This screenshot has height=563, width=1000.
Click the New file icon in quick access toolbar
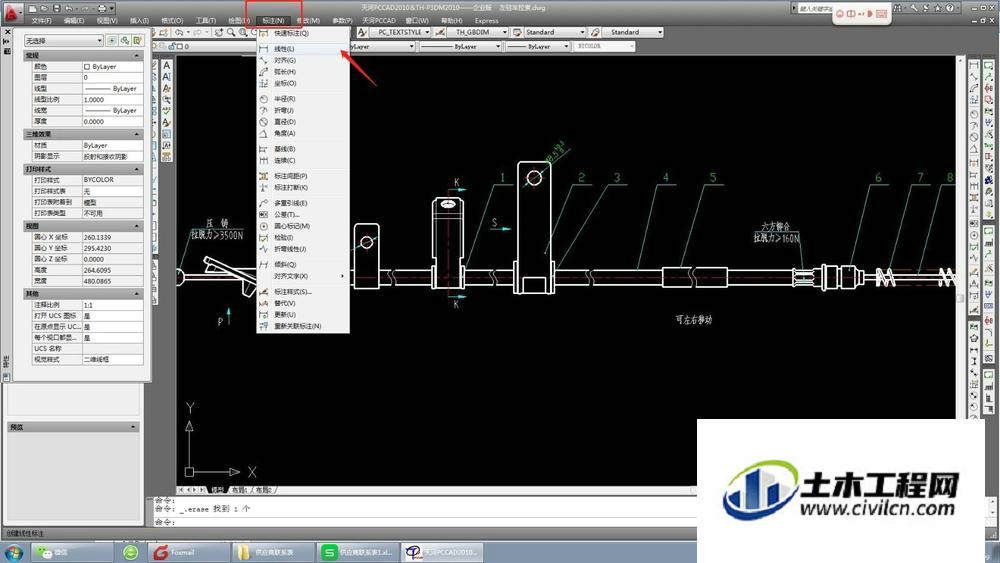click(x=33, y=8)
